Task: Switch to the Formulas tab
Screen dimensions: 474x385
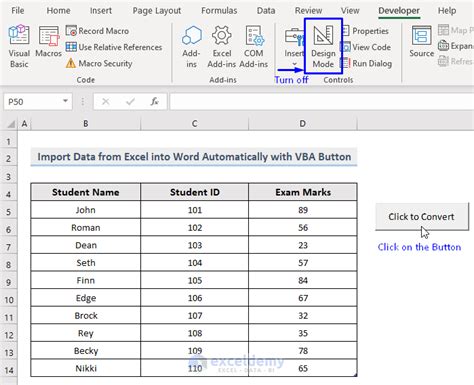Action: click(x=219, y=11)
